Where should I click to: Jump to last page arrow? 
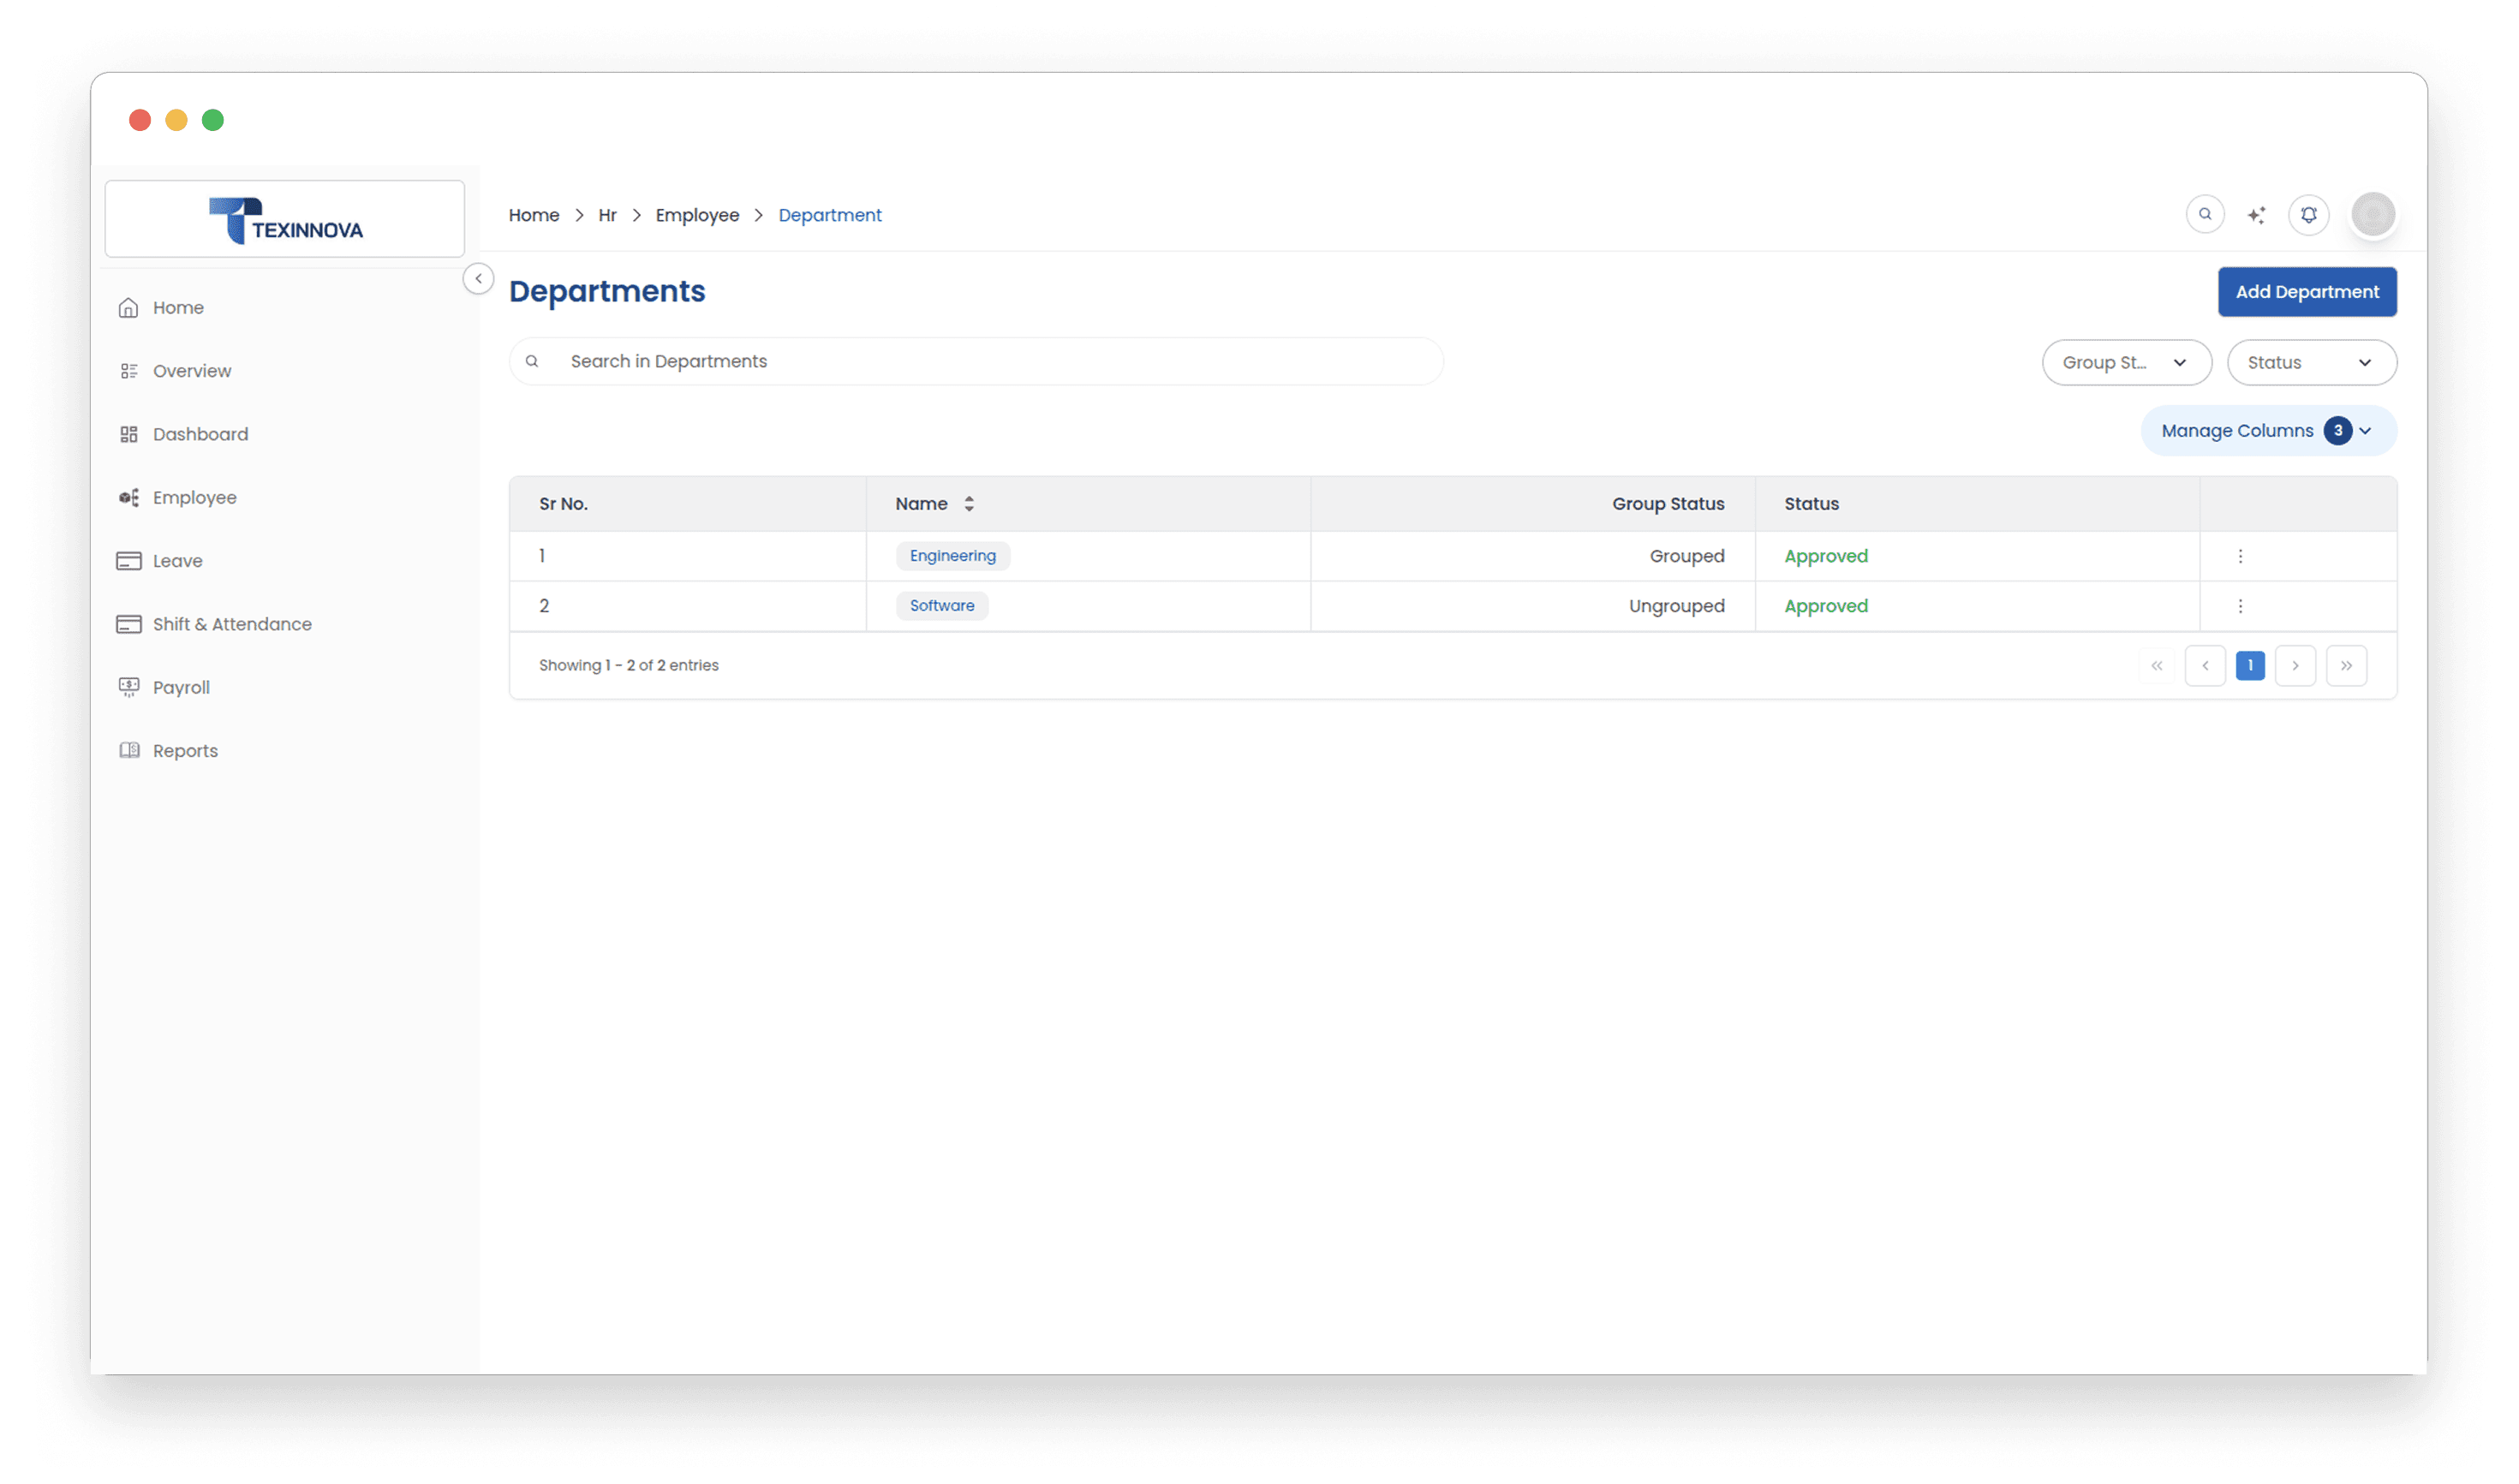coord(2346,666)
